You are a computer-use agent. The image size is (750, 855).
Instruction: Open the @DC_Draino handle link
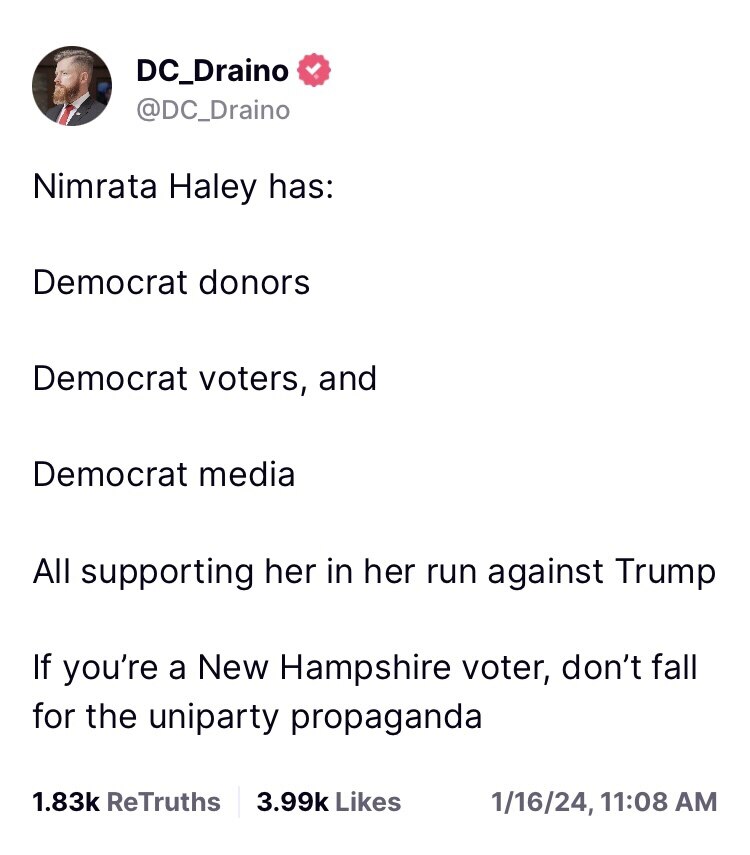click(212, 109)
